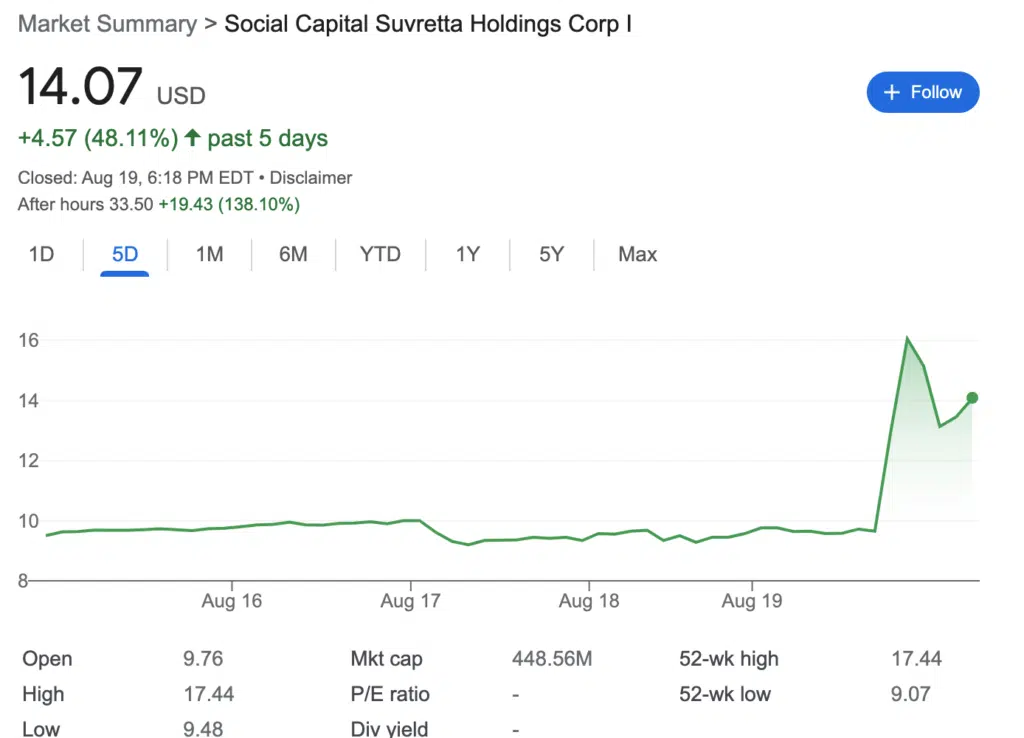Click the 14.07 USD price heading

coord(82,87)
